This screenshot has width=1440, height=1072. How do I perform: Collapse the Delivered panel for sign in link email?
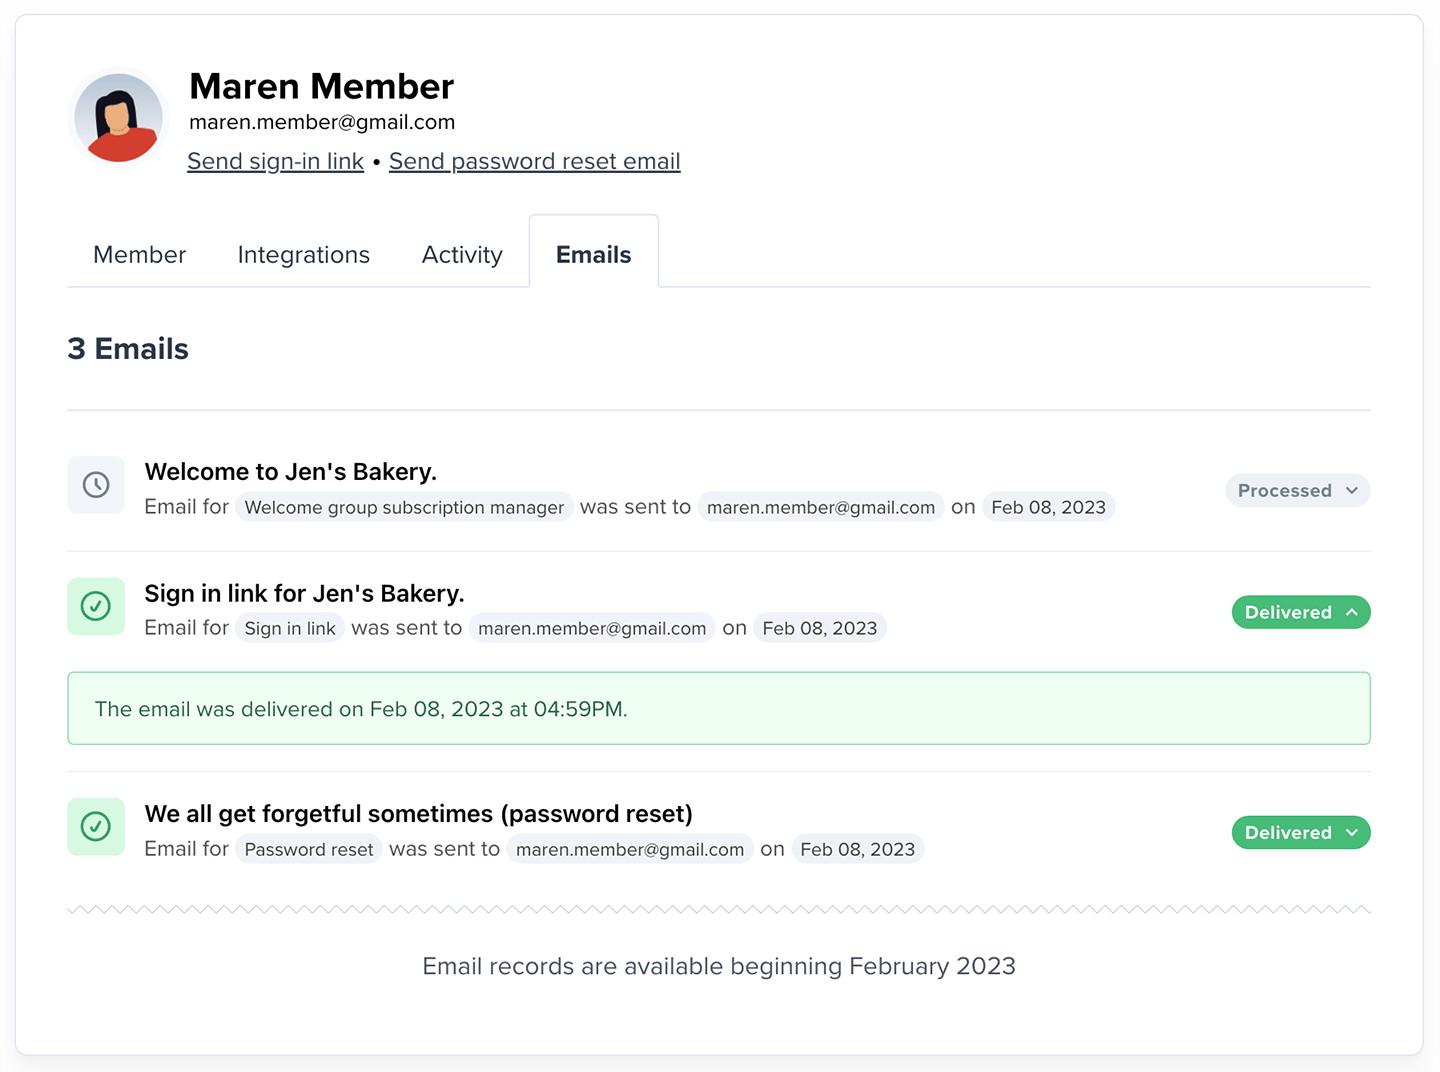point(1300,612)
